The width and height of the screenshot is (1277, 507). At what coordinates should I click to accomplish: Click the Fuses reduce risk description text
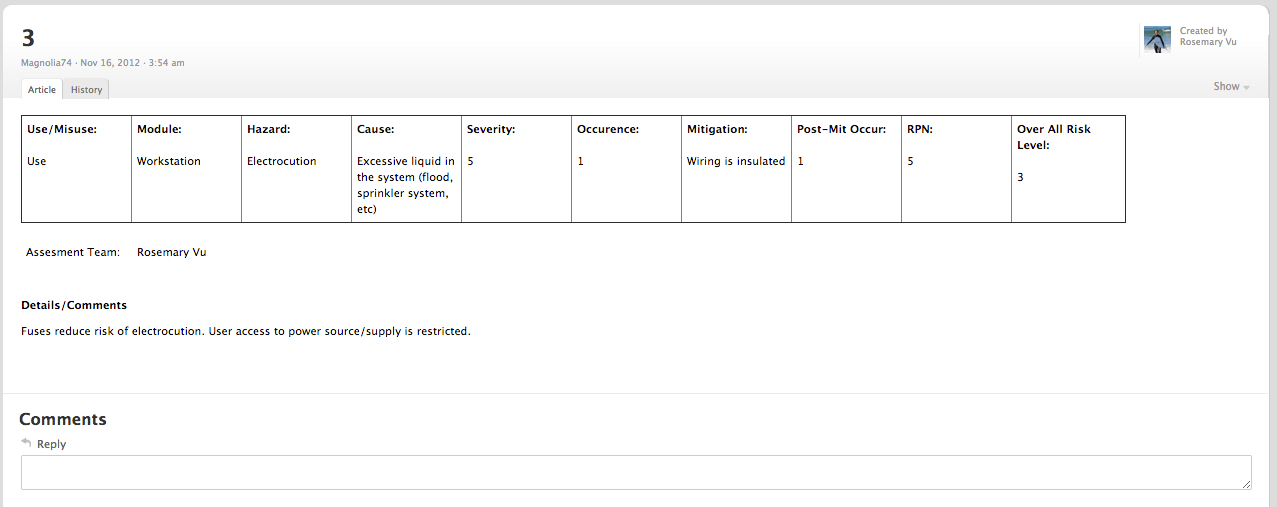245,331
